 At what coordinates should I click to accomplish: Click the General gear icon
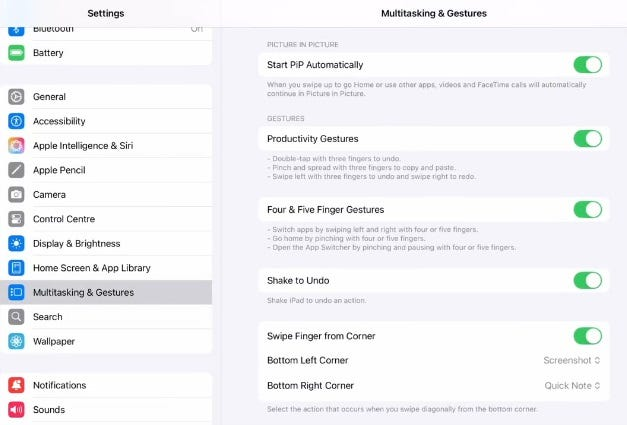[x=16, y=97]
